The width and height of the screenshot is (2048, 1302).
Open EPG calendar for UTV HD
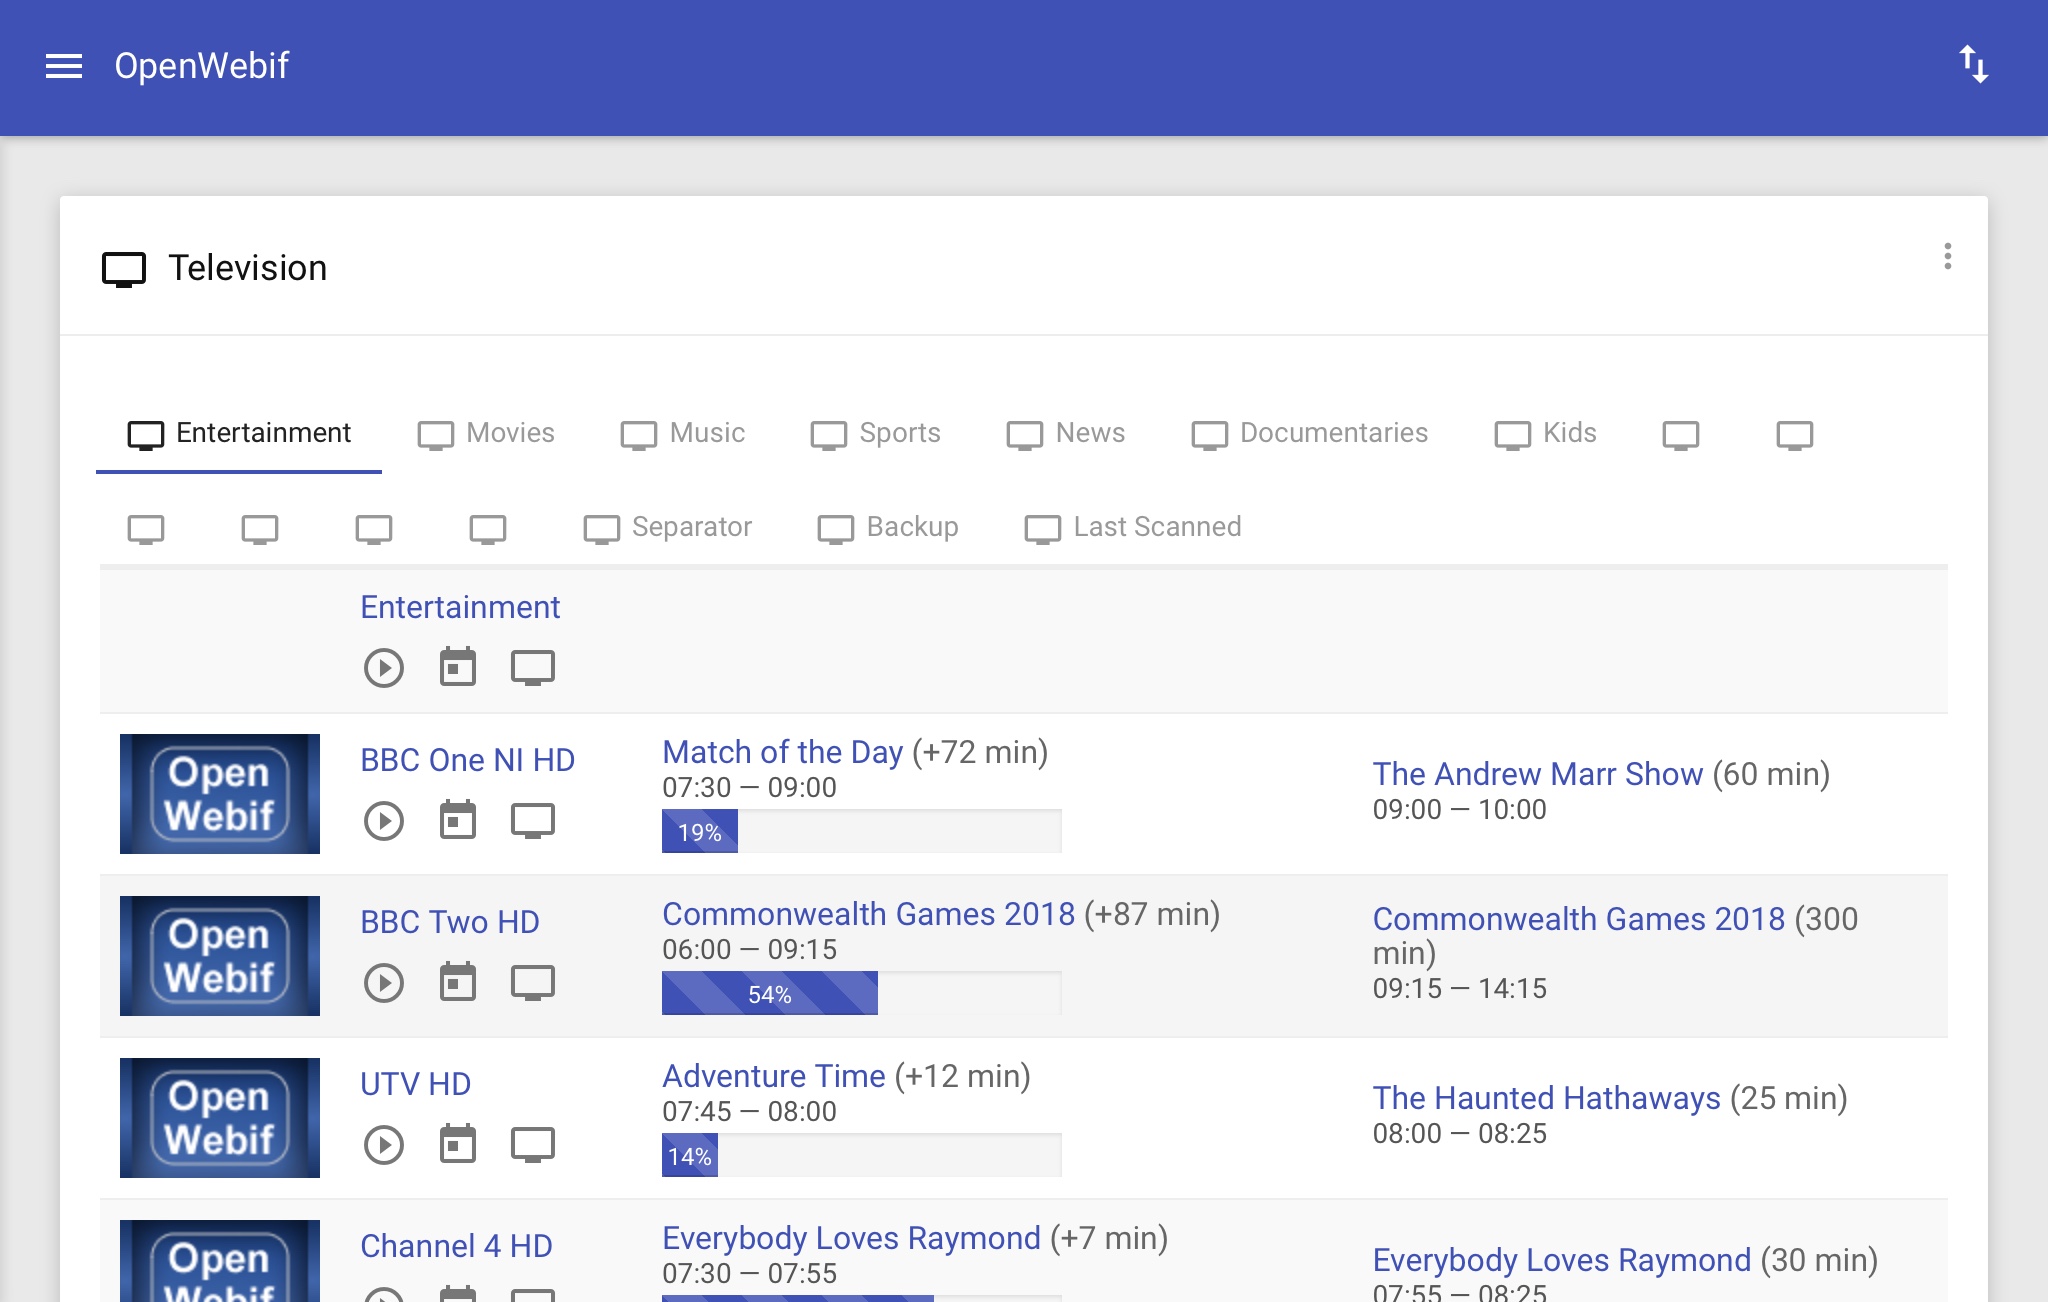point(458,1144)
